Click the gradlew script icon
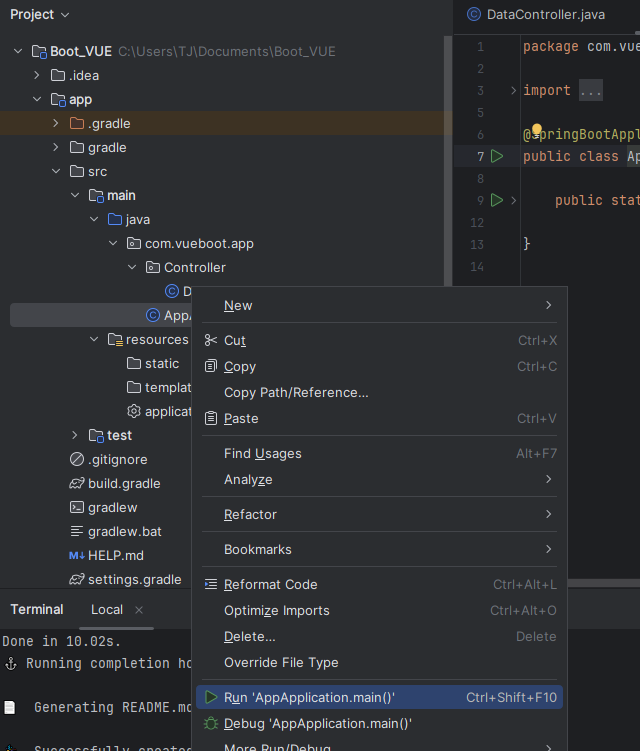Screen dimensions: 640x751 click(77, 507)
